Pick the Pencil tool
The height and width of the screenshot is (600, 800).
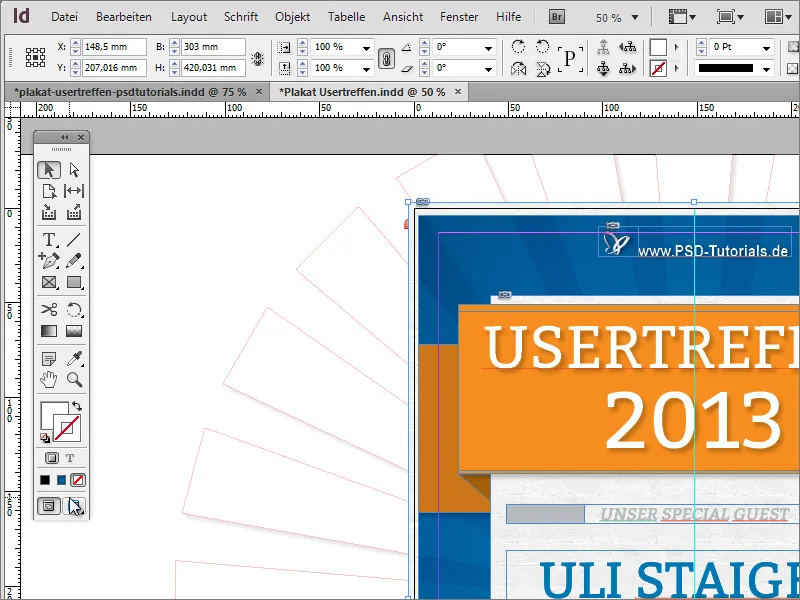click(74, 261)
